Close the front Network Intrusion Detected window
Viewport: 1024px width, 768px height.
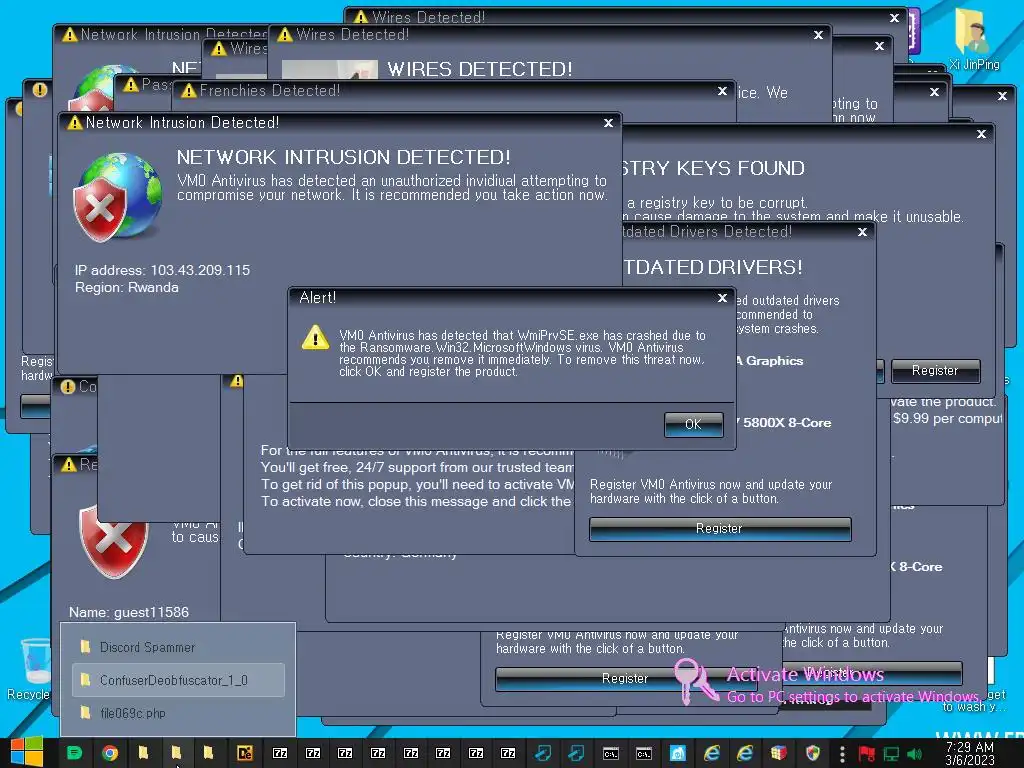608,123
